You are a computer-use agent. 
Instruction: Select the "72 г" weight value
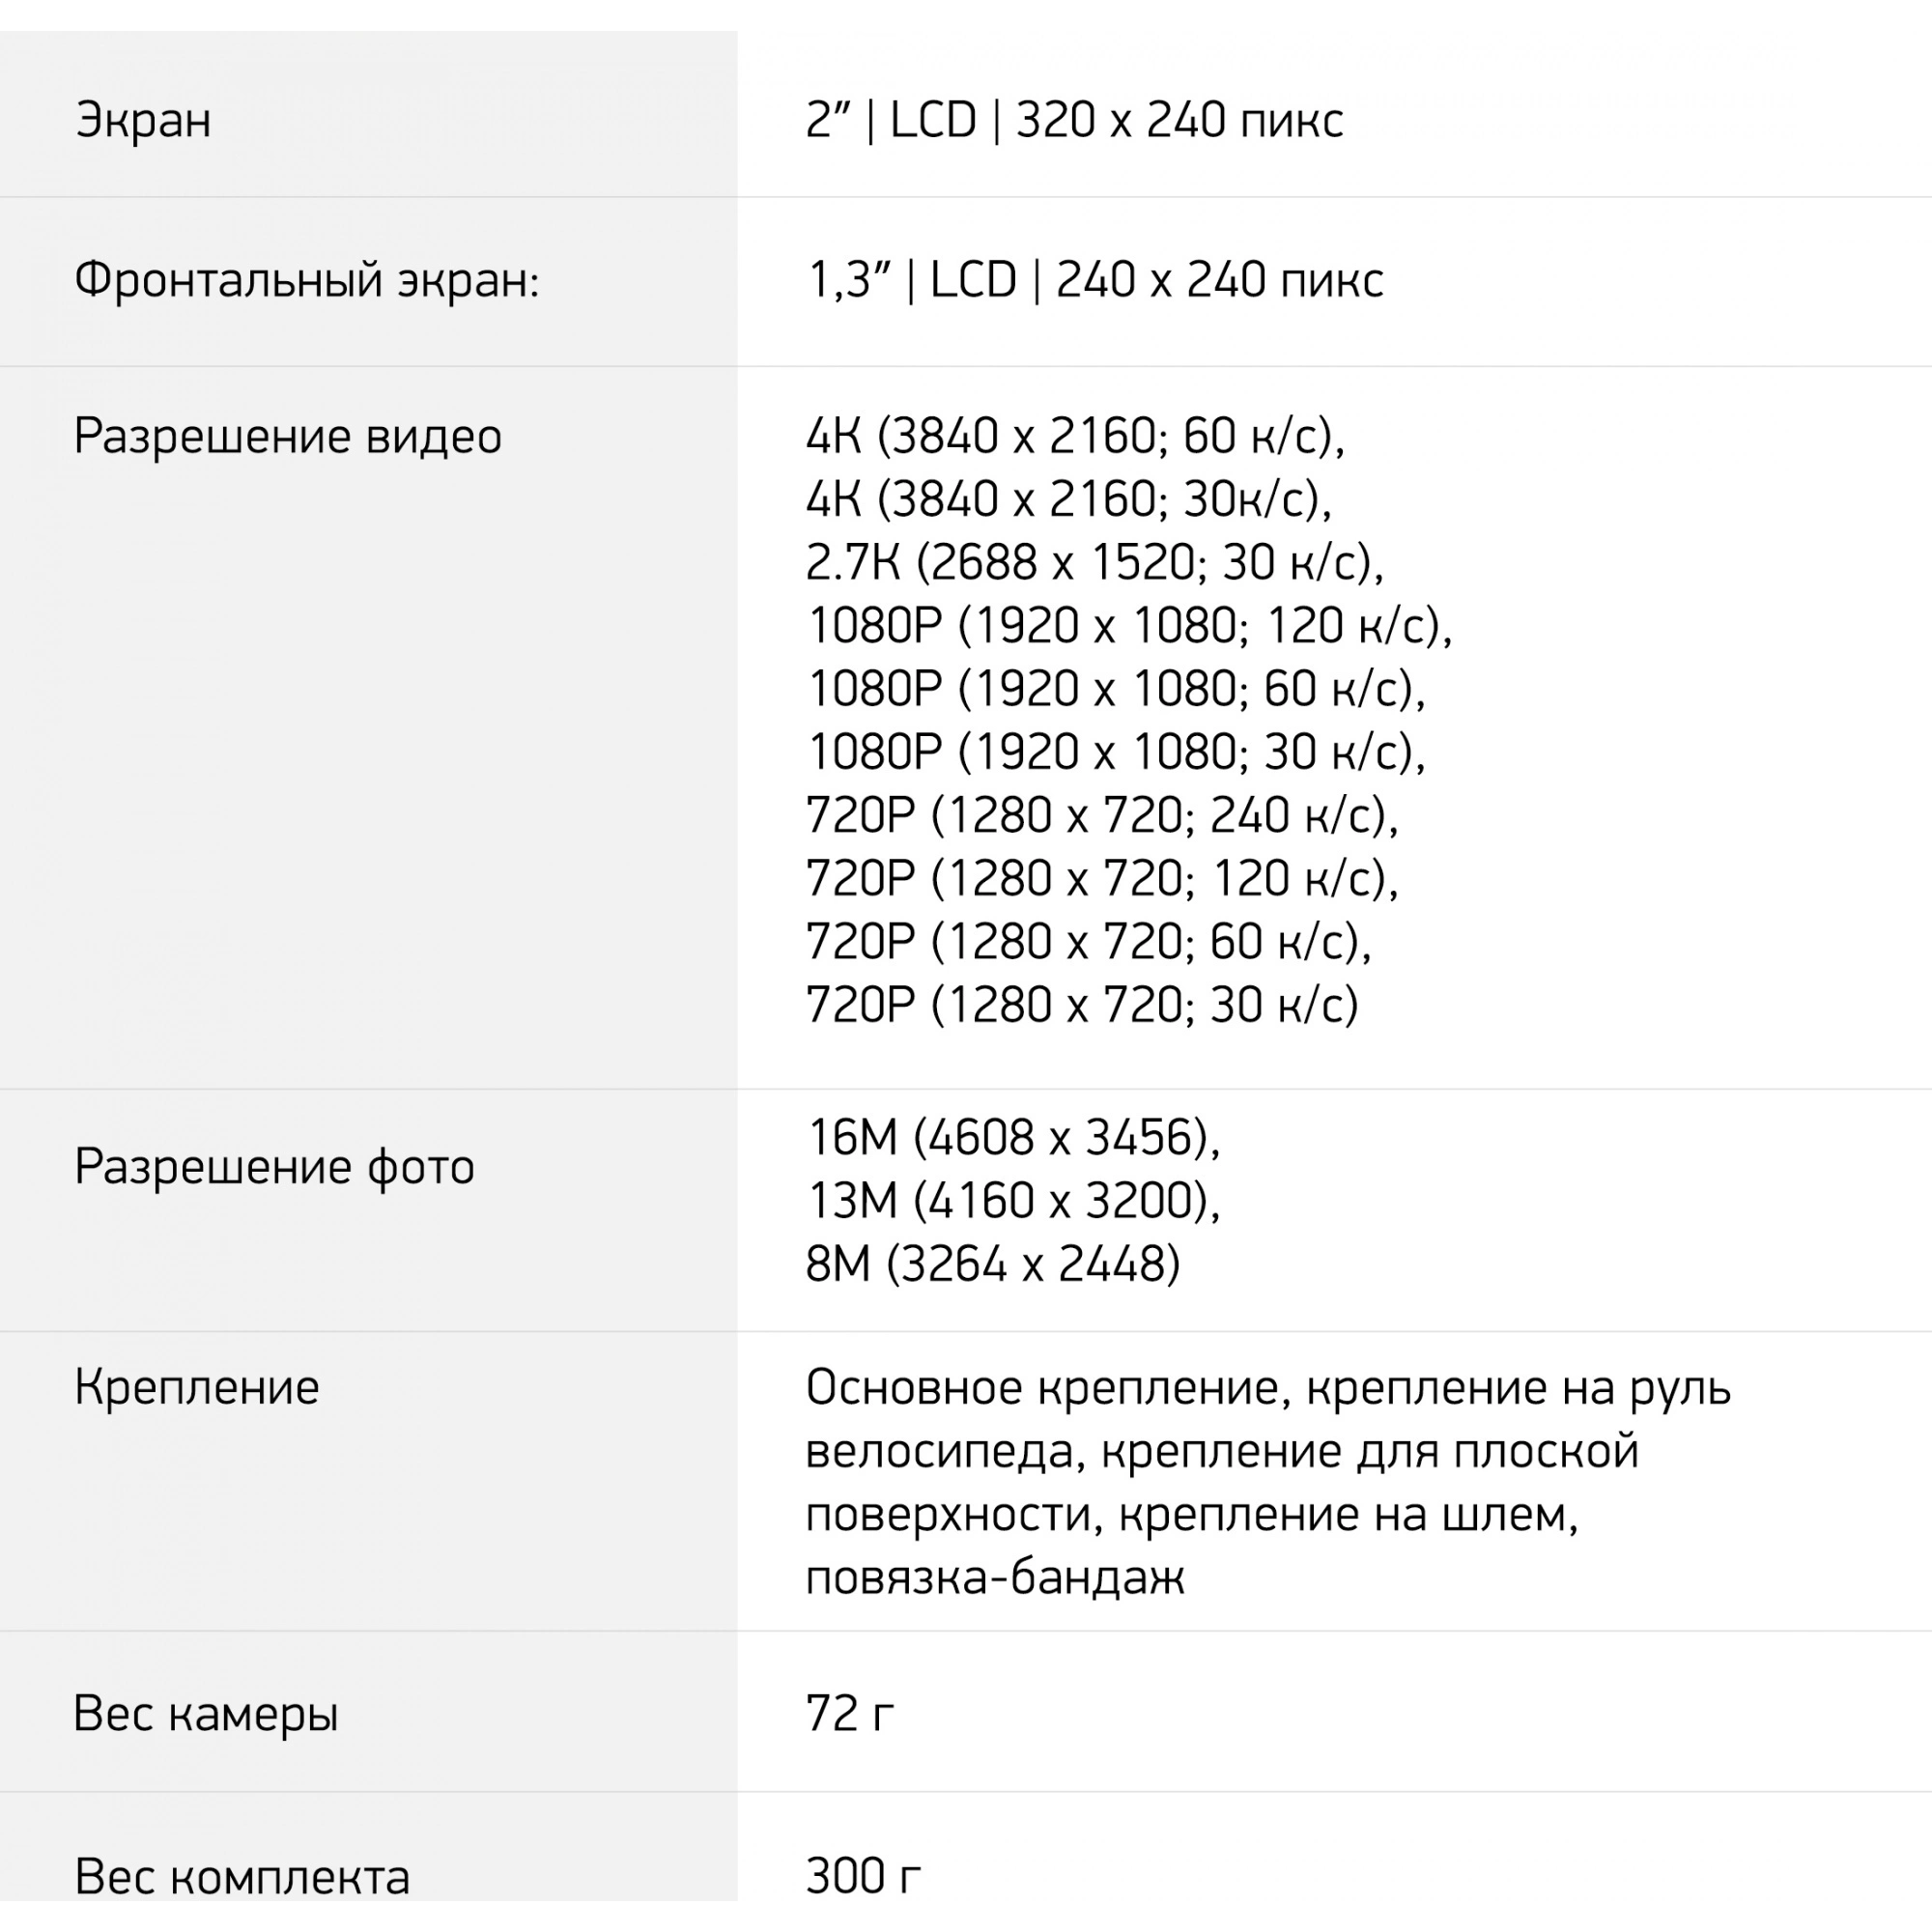pos(849,1714)
